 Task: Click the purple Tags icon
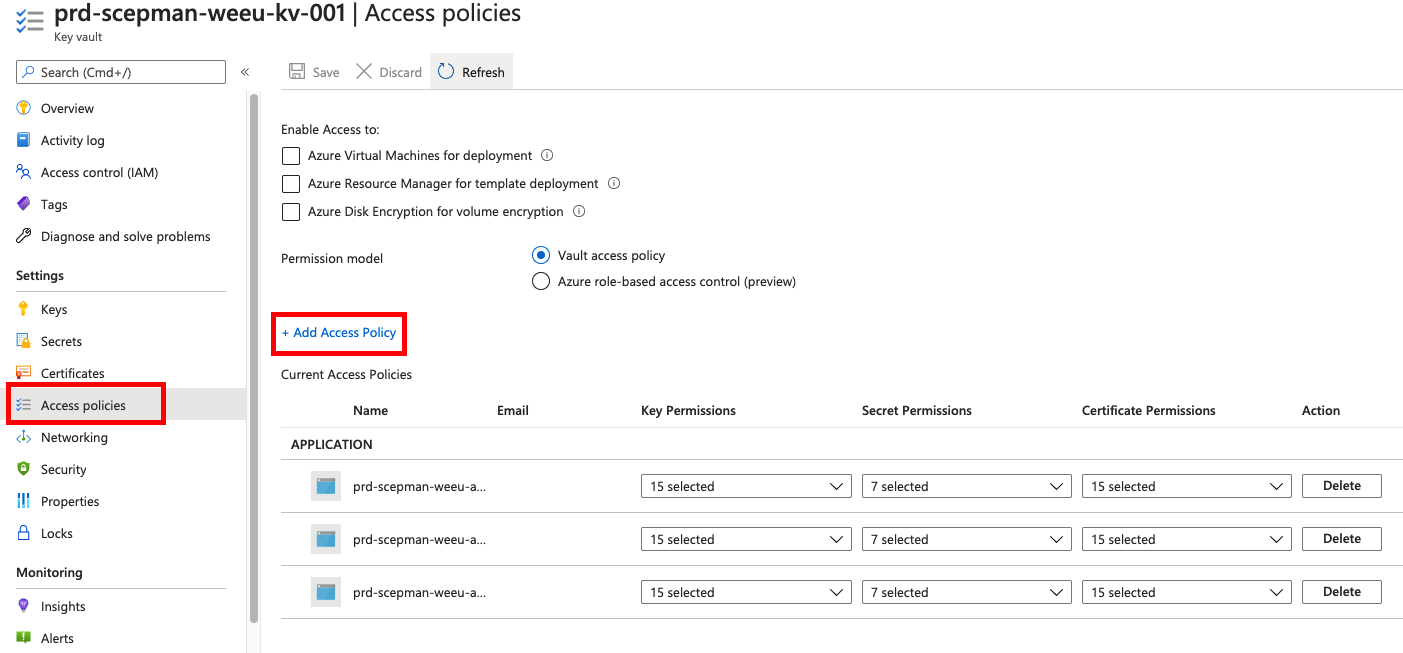[x=24, y=204]
